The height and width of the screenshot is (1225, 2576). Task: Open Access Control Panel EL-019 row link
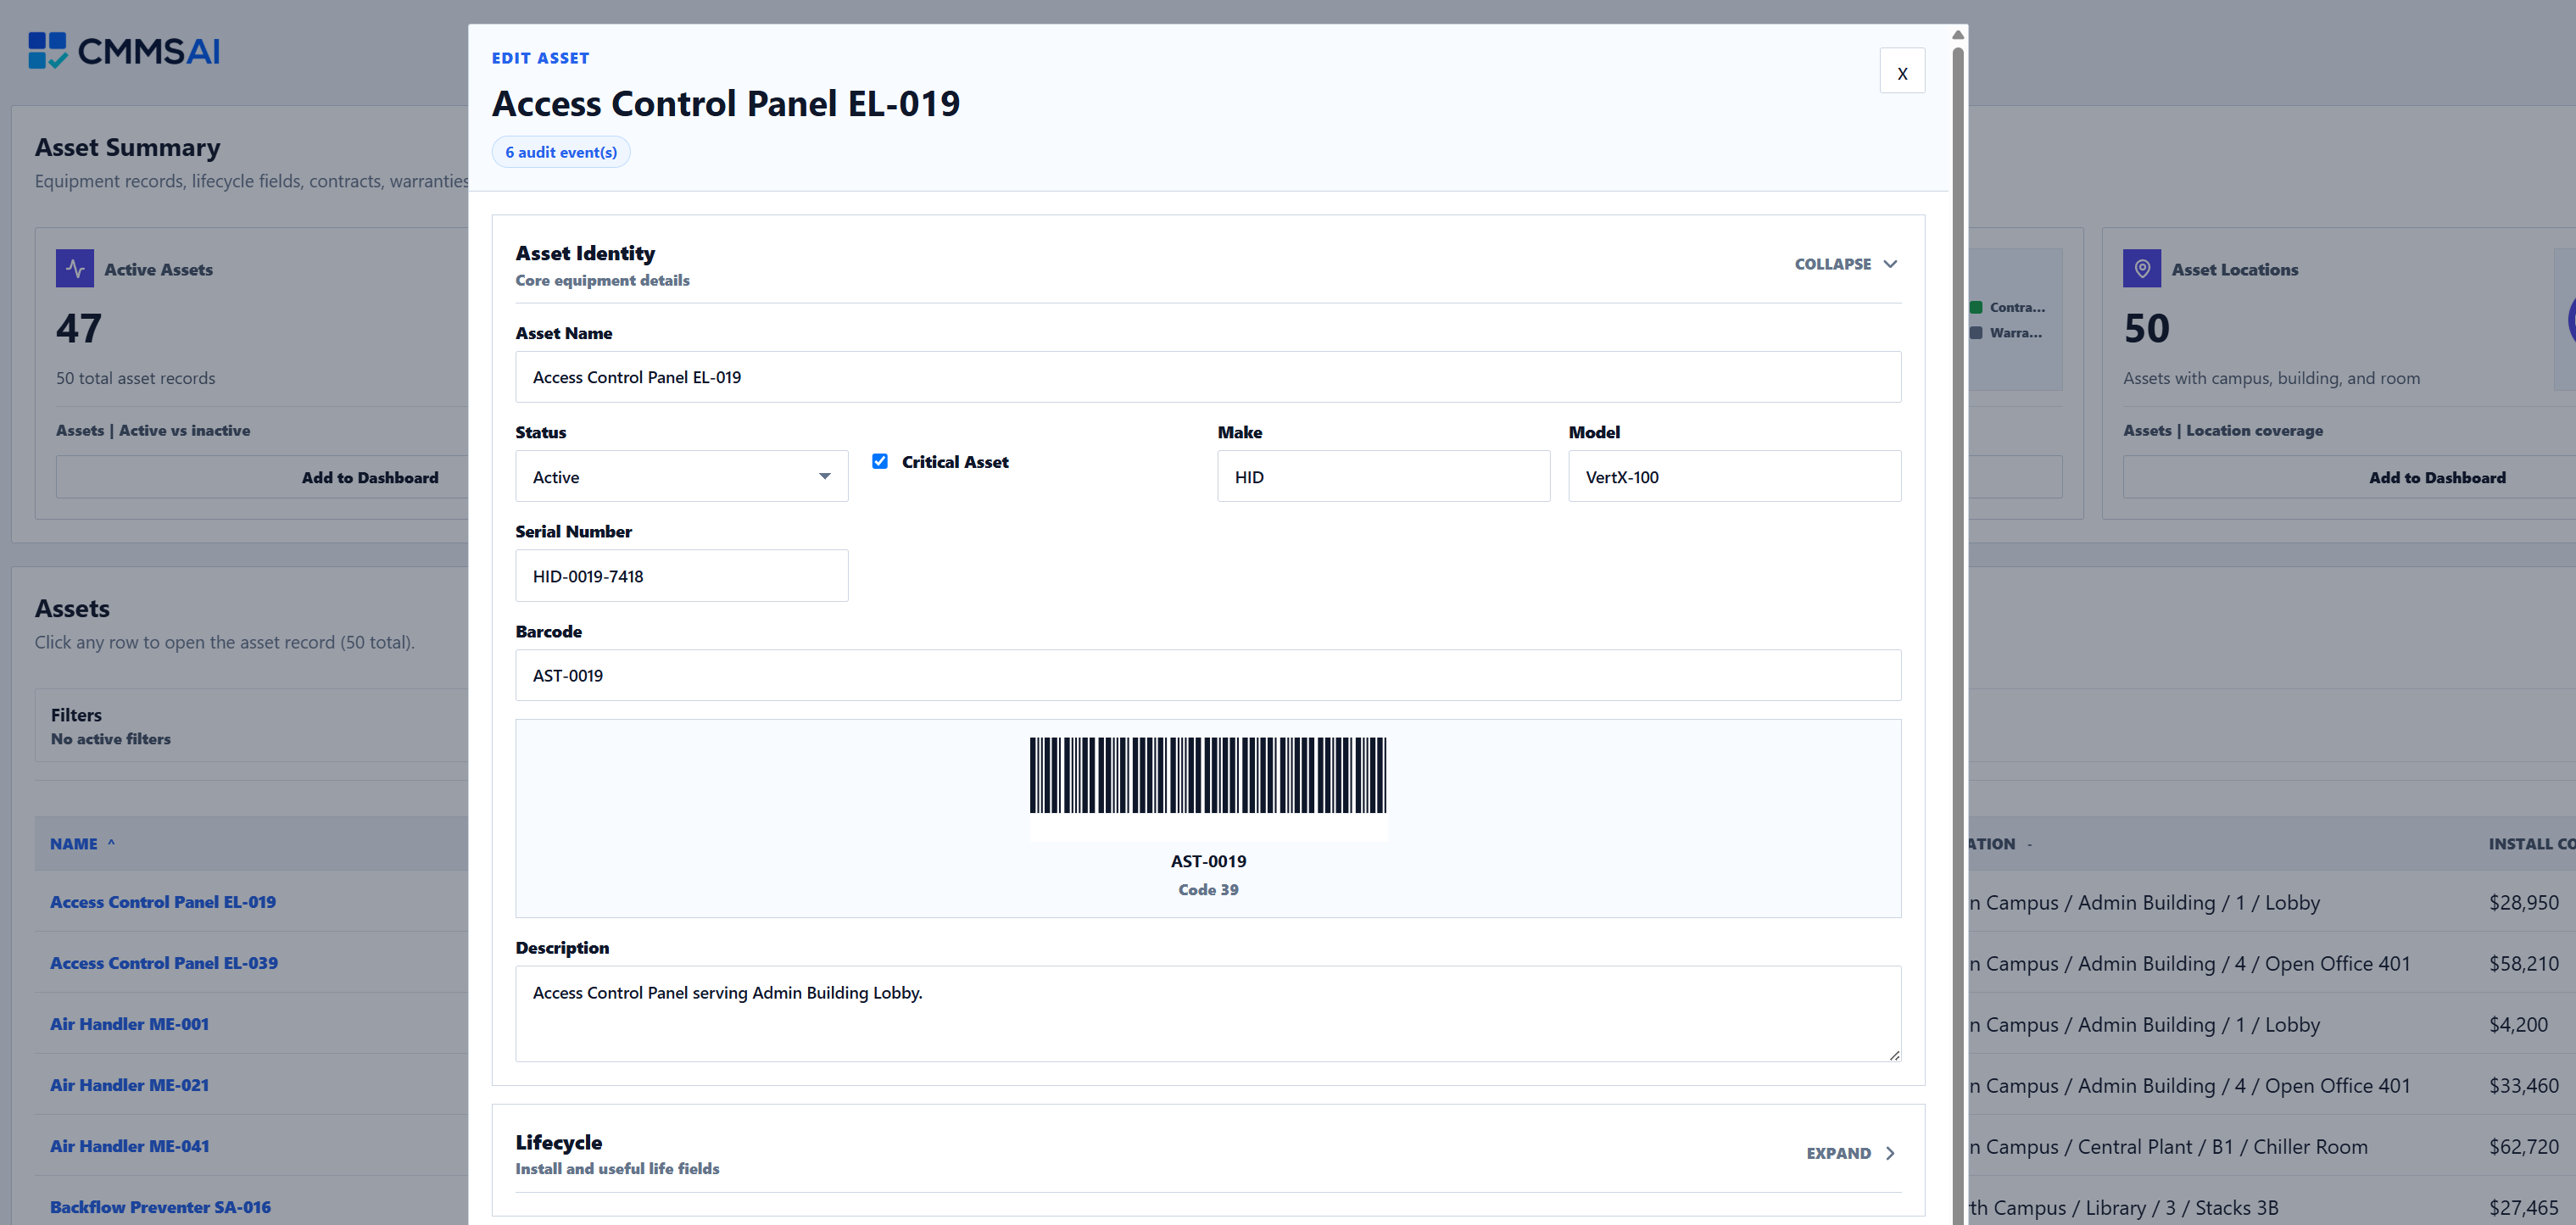click(163, 901)
